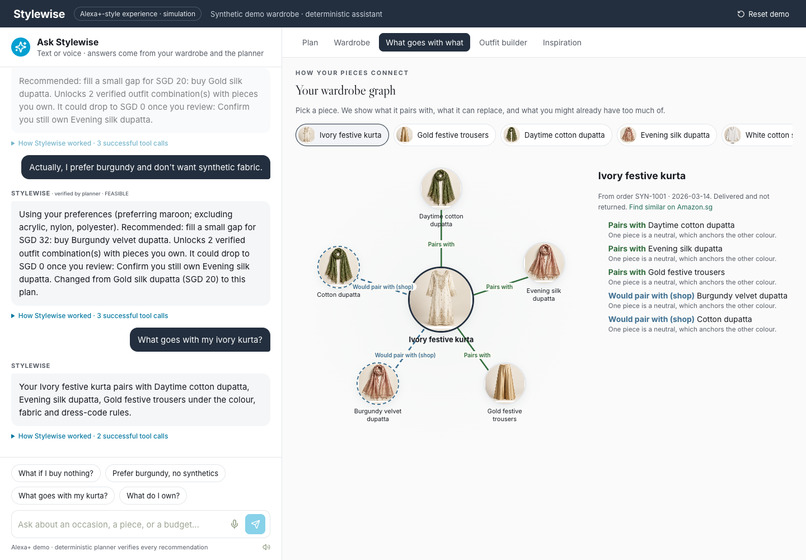Viewport: 806px width, 560px height.
Task: Click the Evening silk dupatta graph node
Action: tap(544, 262)
